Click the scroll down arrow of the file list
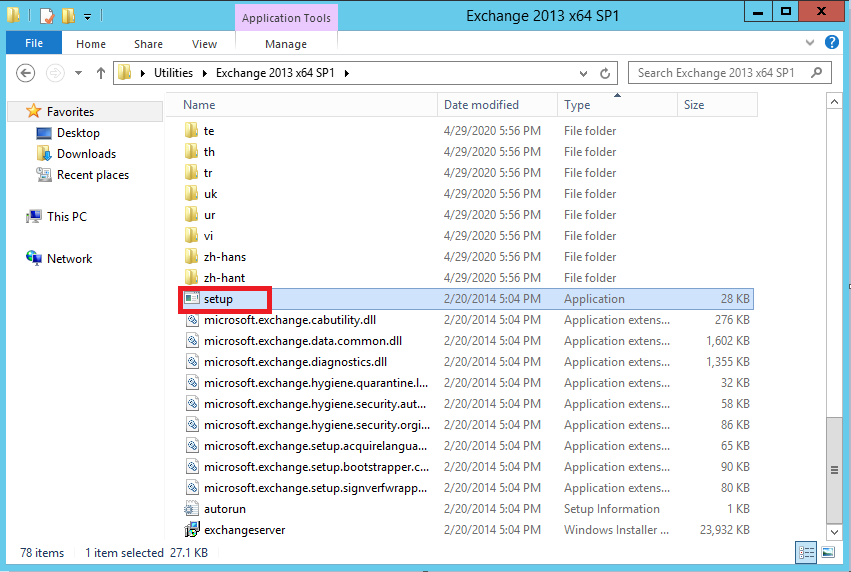This screenshot has width=851, height=572. (834, 532)
